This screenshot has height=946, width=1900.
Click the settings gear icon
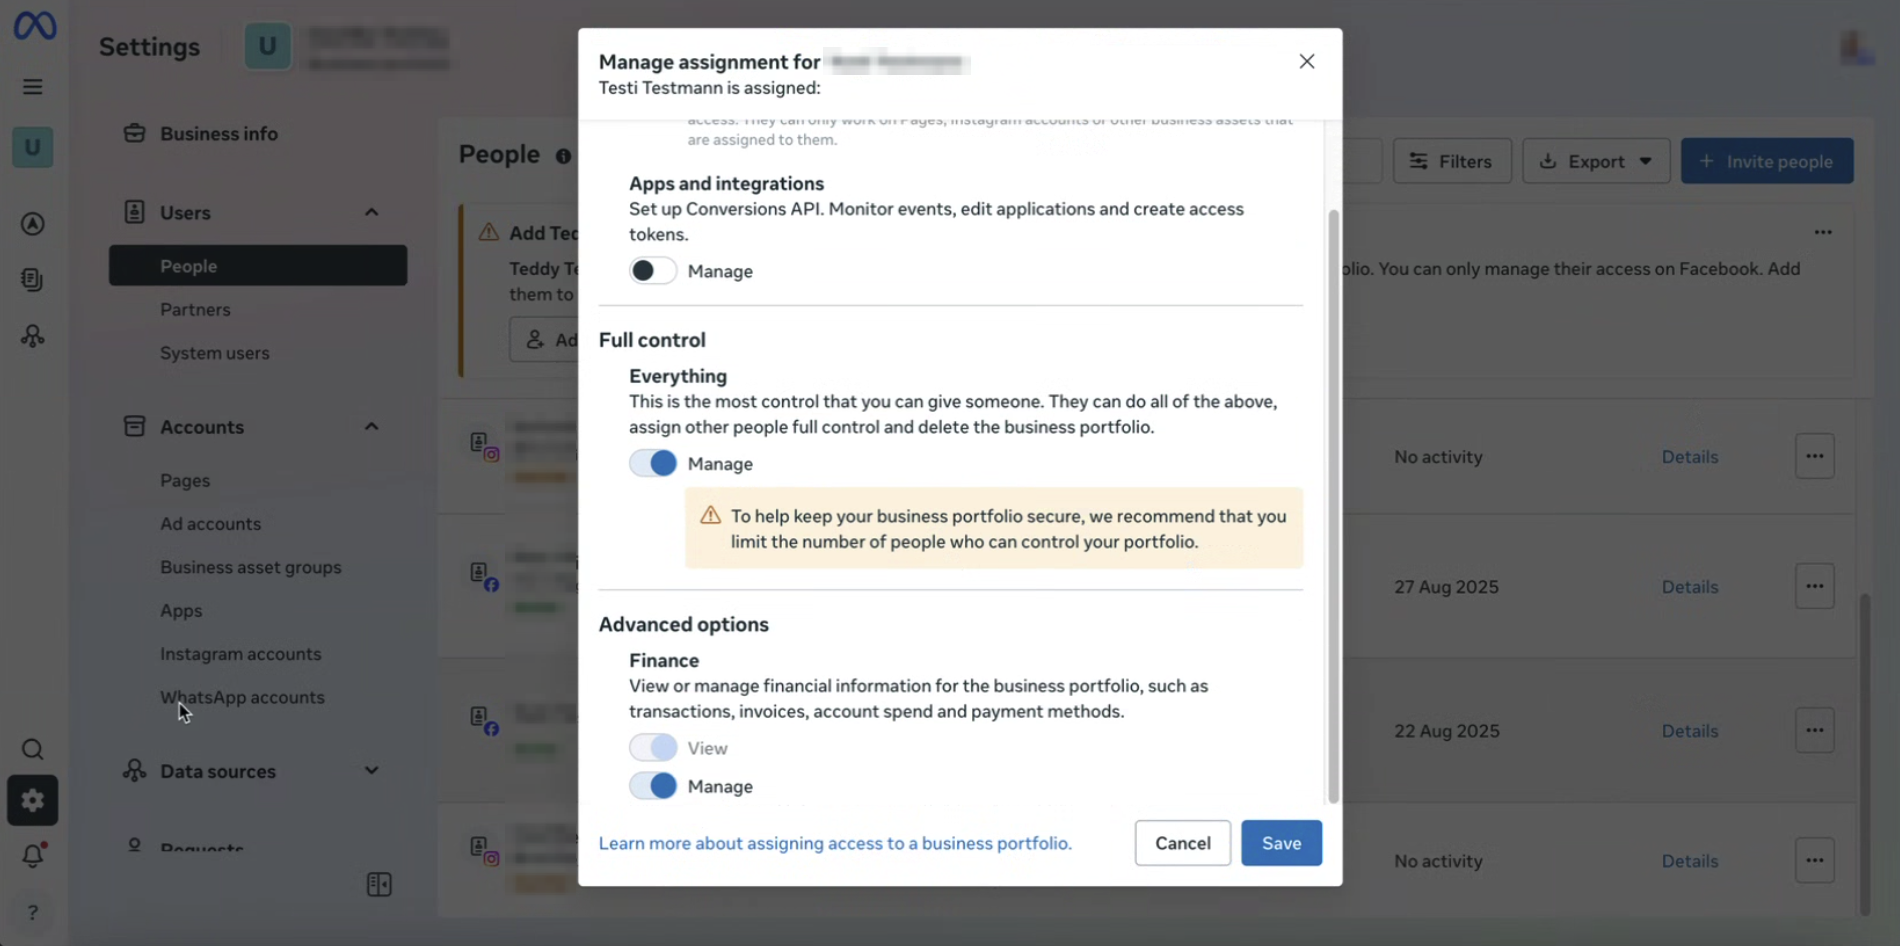tap(33, 800)
